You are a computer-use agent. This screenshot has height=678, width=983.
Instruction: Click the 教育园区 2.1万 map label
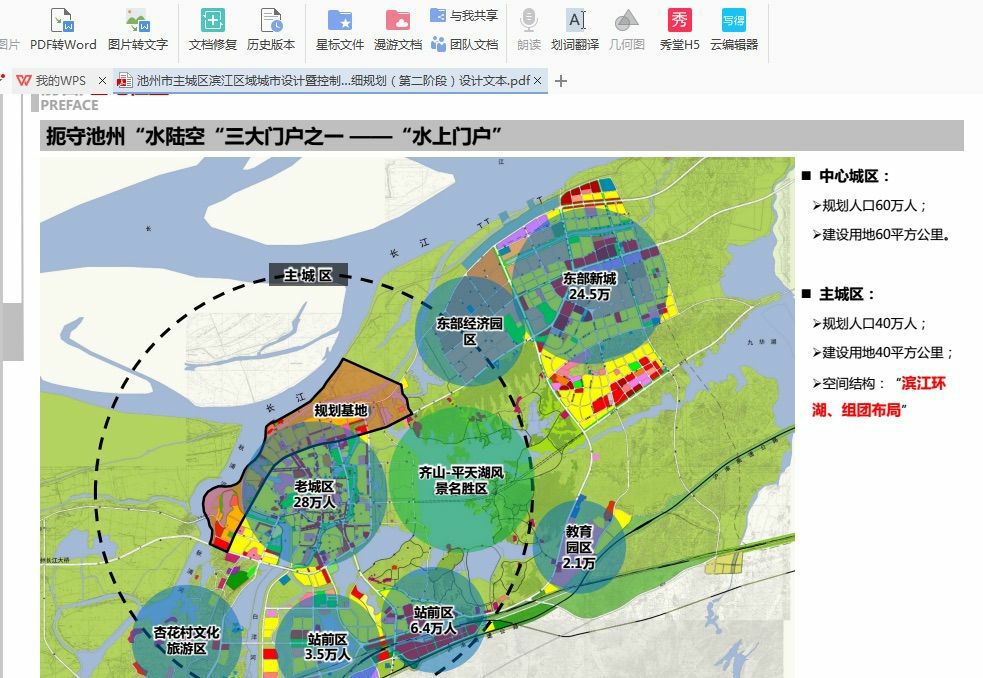578,547
